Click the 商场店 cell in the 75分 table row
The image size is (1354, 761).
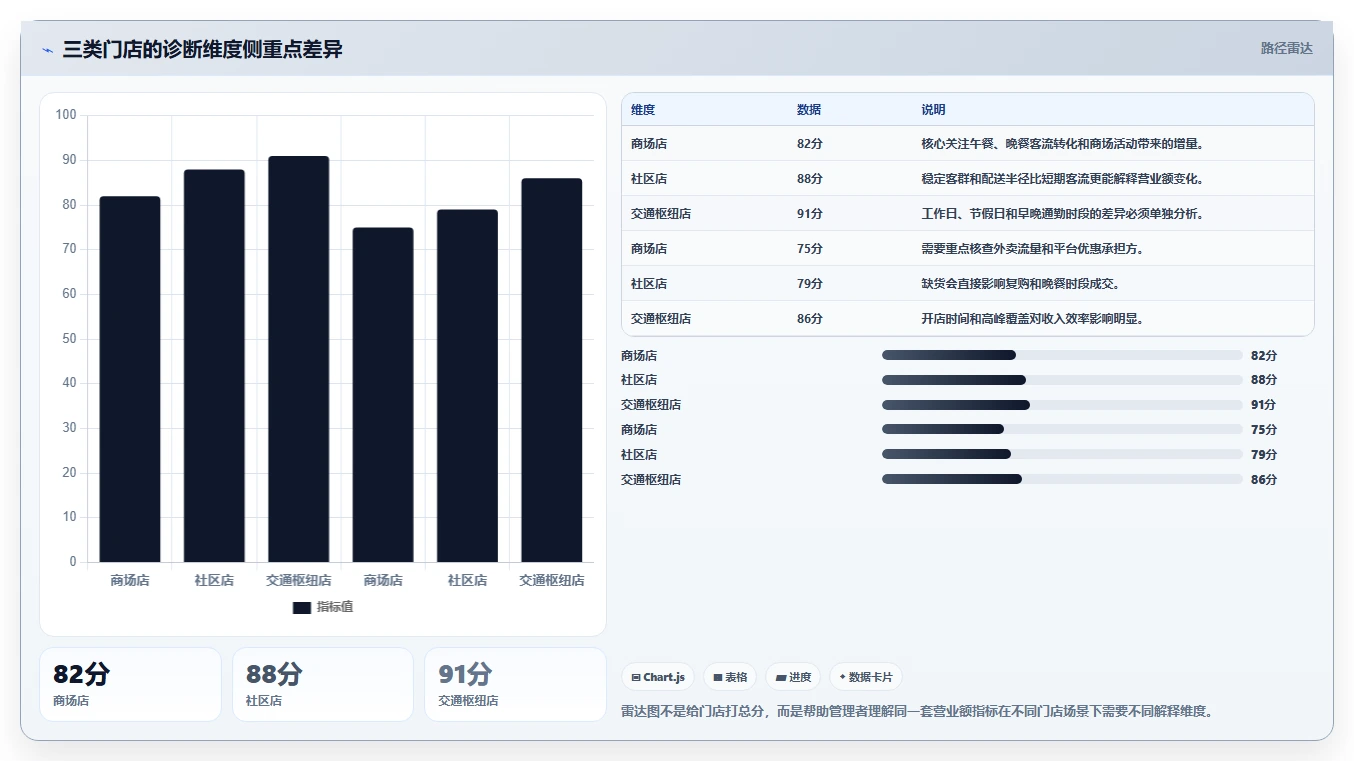(x=649, y=249)
